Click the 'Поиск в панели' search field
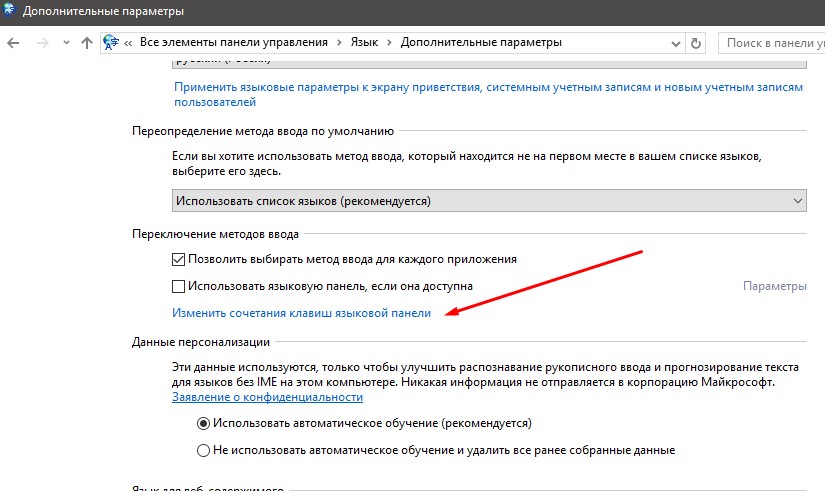The width and height of the screenshot is (825, 491). tap(772, 43)
